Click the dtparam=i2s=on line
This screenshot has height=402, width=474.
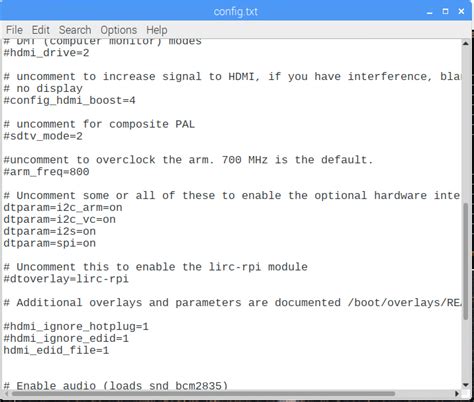(50, 231)
